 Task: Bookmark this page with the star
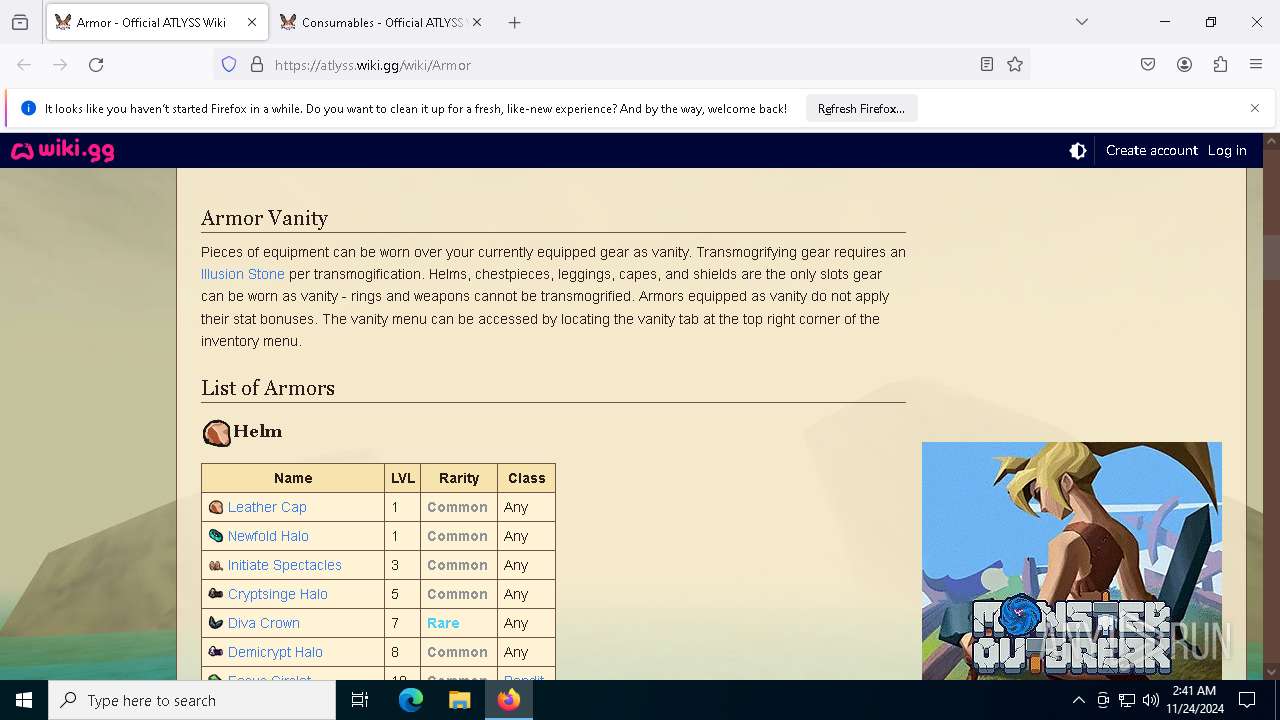pos(1015,65)
